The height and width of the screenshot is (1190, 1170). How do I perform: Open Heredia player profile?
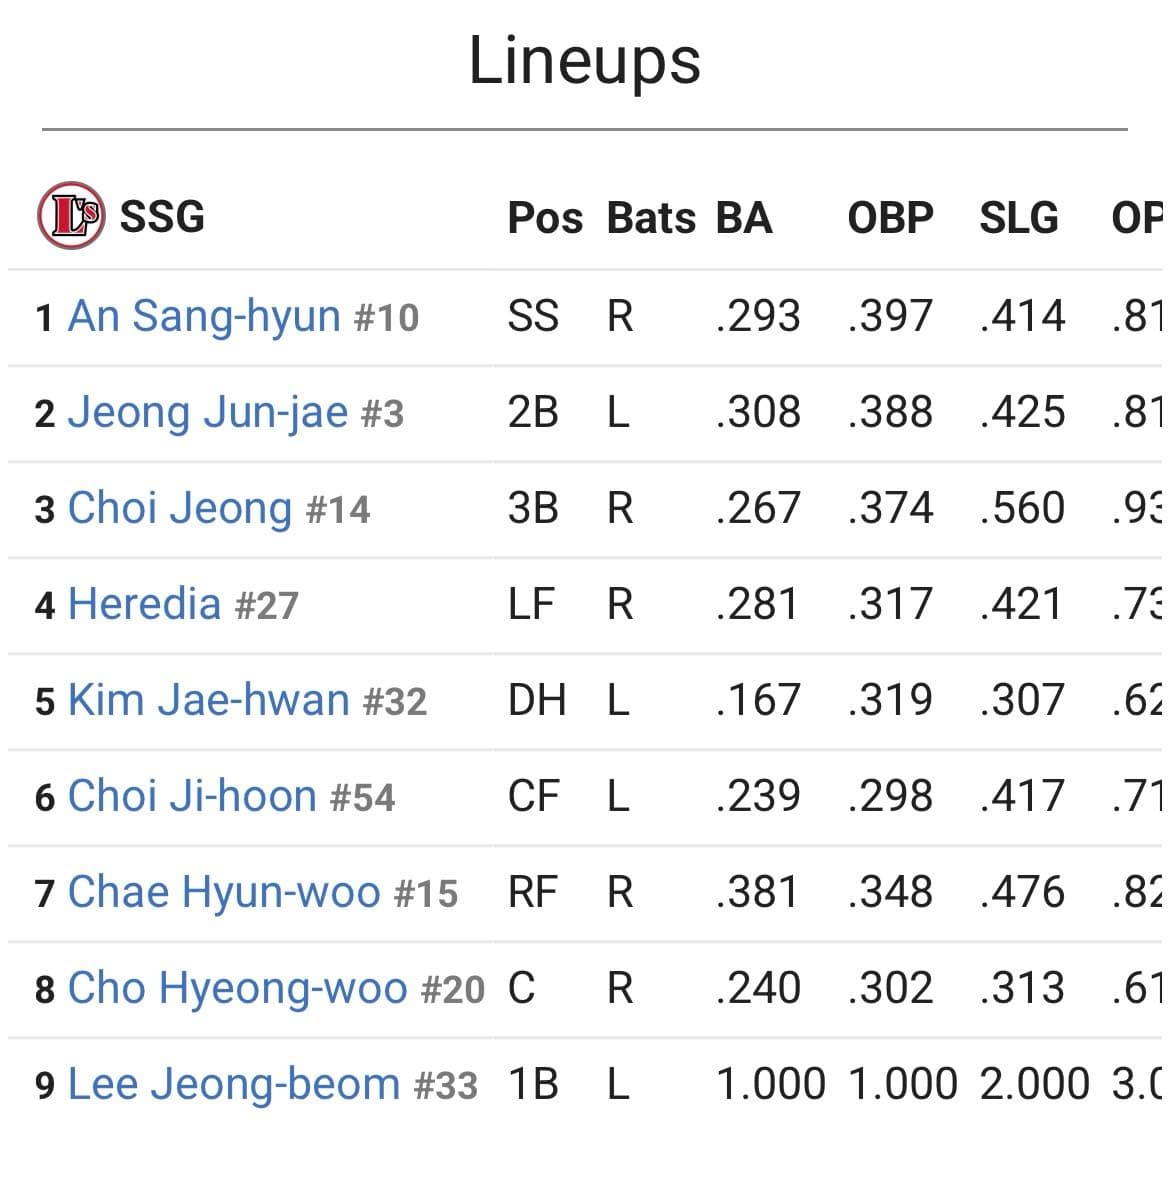(145, 603)
